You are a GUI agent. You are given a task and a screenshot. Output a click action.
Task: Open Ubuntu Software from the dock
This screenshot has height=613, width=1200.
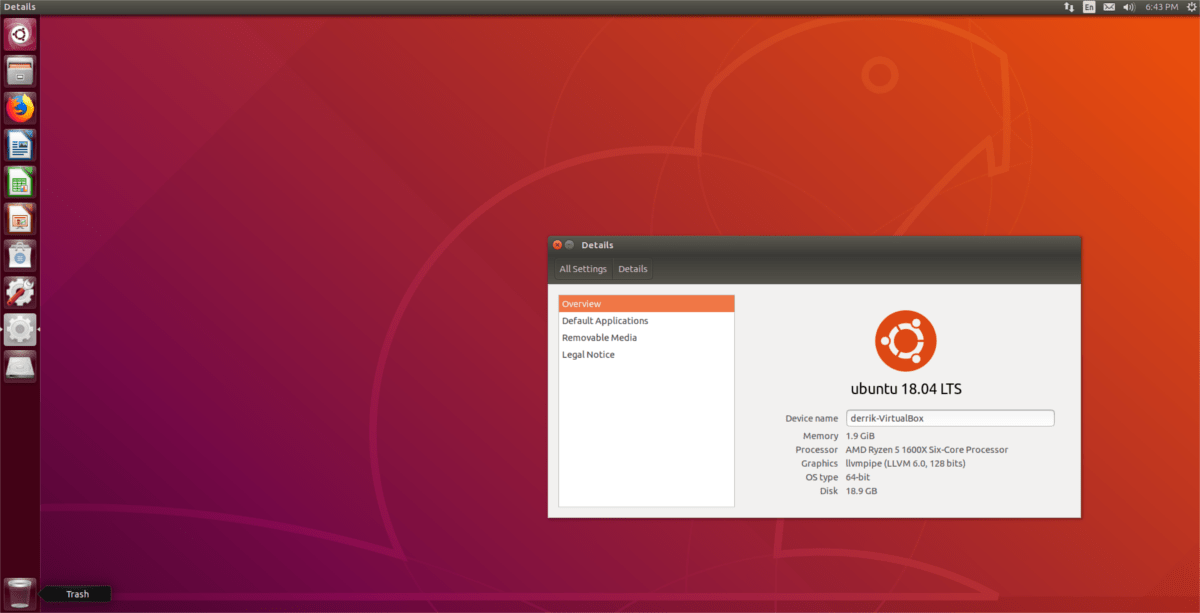[18, 255]
